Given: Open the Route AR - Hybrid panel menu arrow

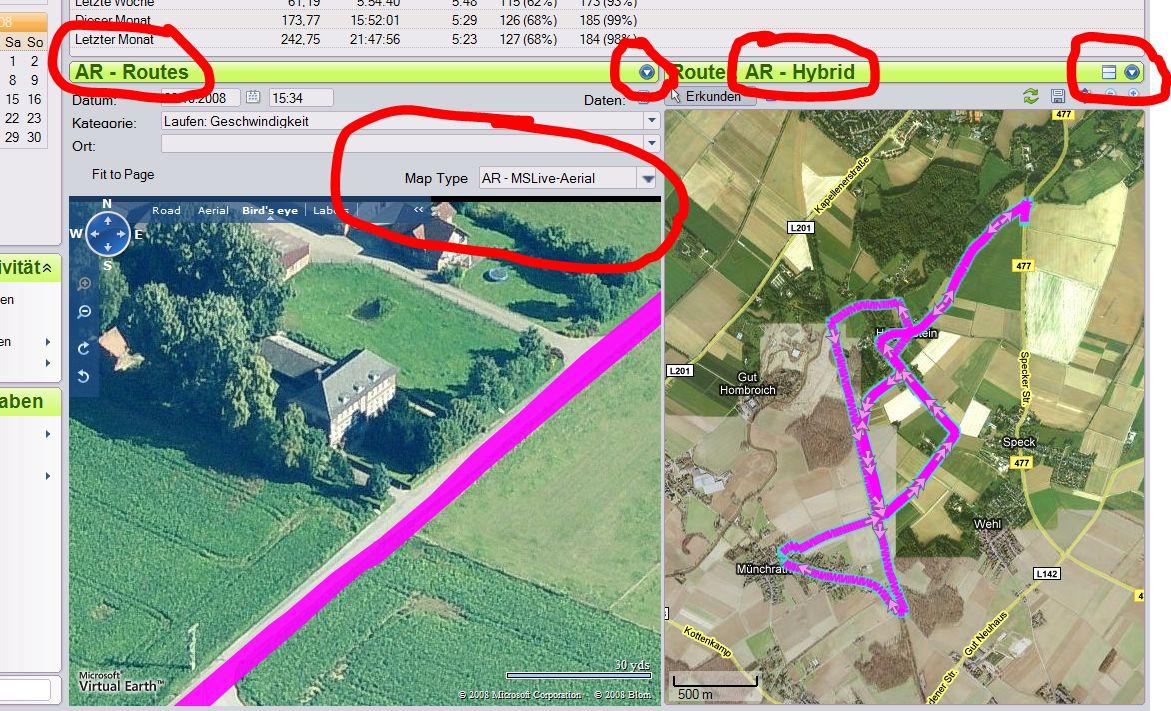Looking at the screenshot, I should (1132, 72).
